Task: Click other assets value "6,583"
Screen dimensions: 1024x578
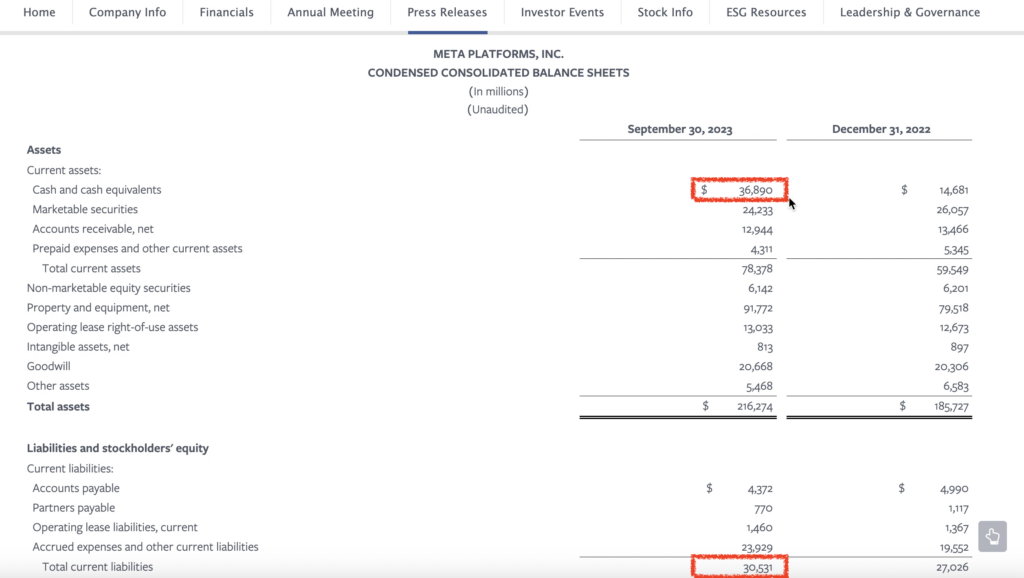Action: [x=956, y=387]
